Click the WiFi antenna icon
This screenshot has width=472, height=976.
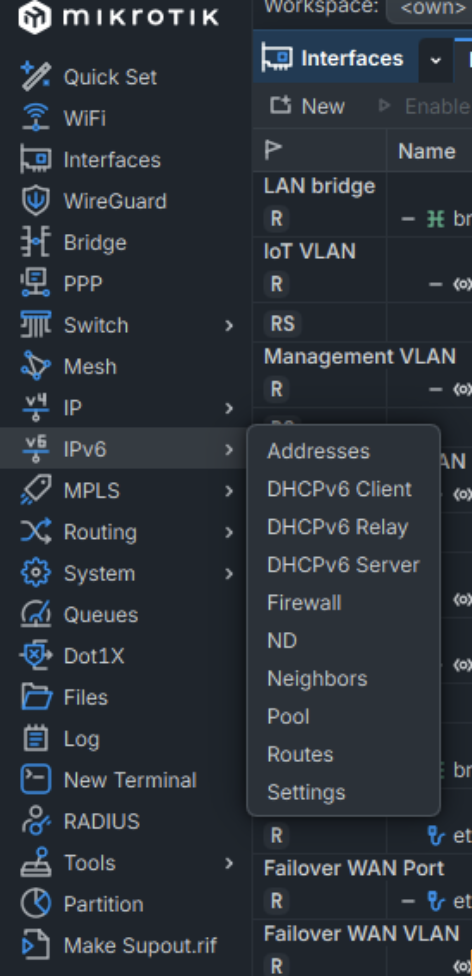(x=36, y=118)
